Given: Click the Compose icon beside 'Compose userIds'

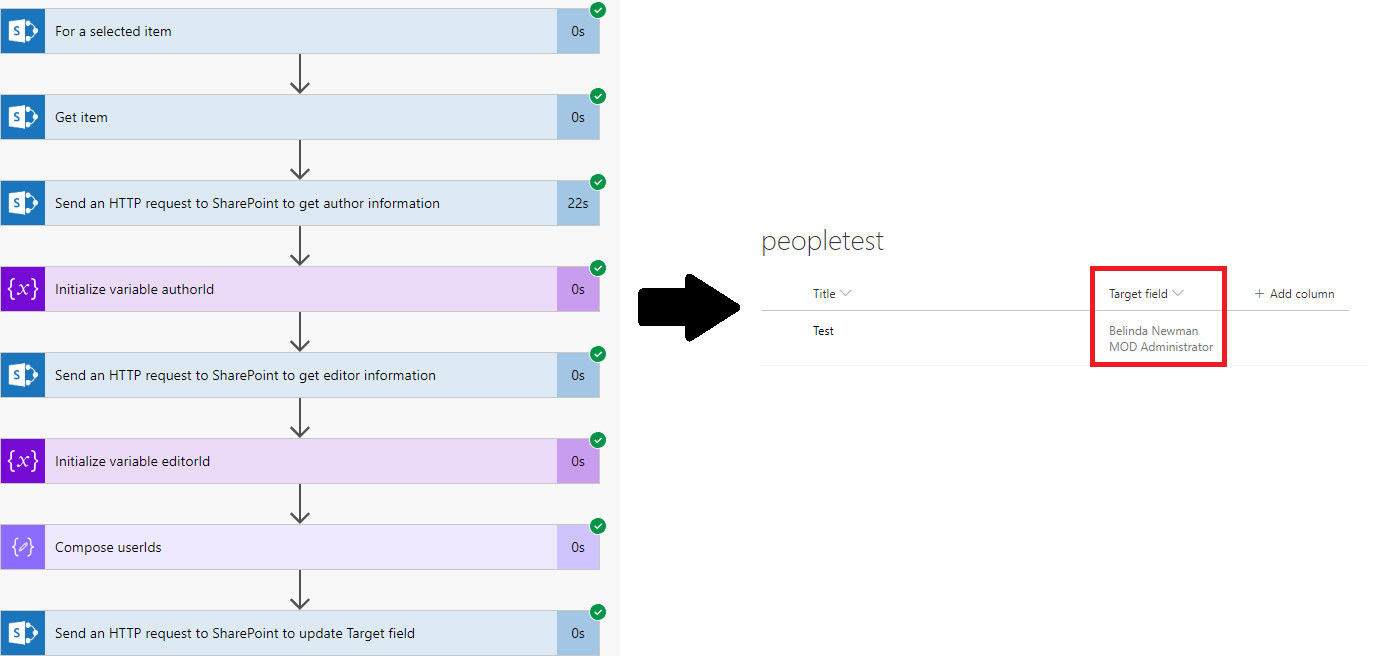Looking at the screenshot, I should point(22,547).
